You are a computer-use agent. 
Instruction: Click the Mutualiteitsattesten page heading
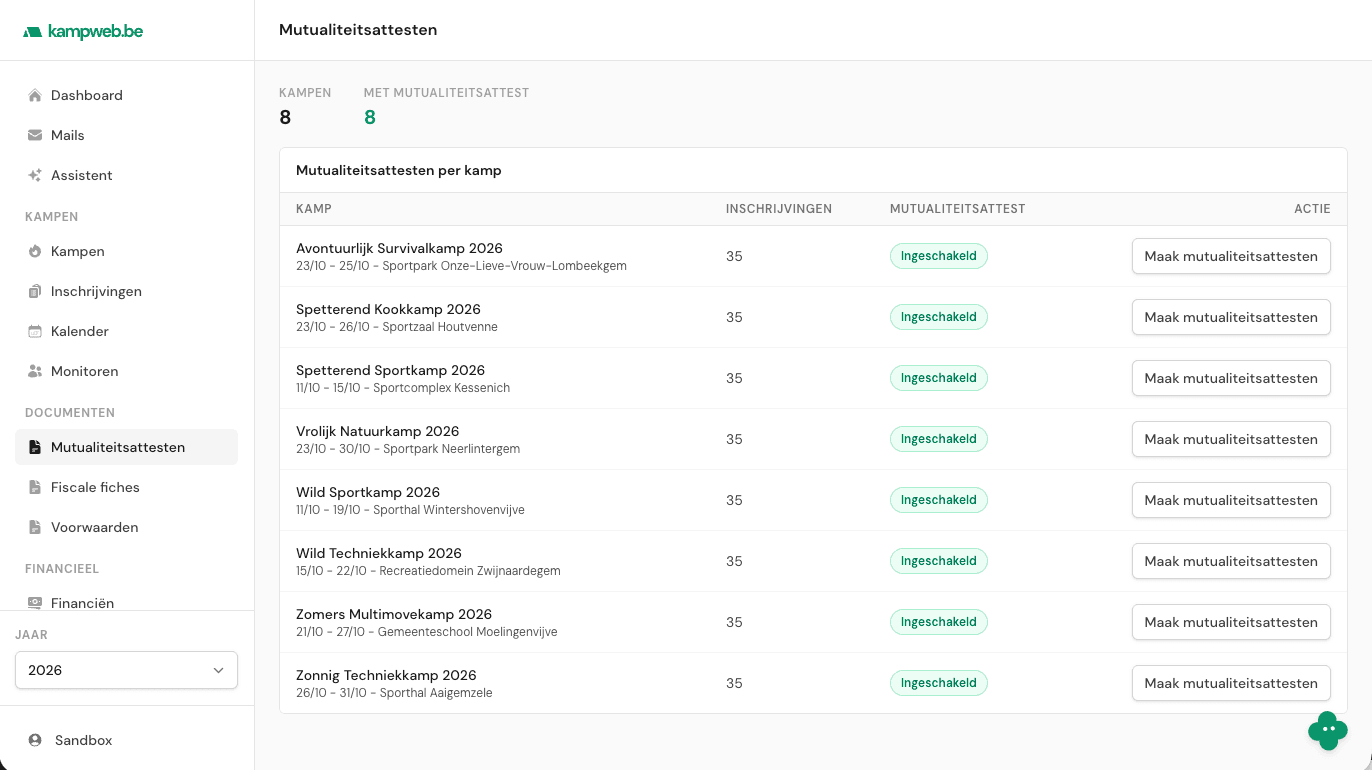[358, 30]
